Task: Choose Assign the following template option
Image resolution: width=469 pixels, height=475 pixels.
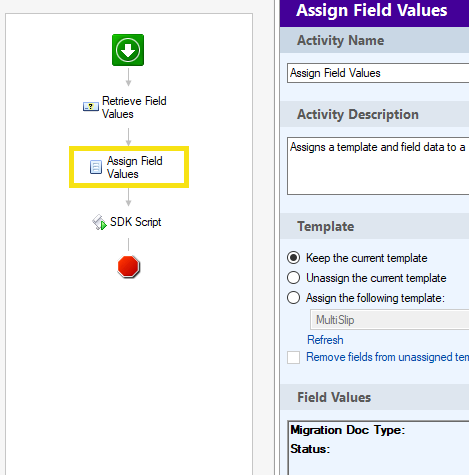Action: coord(293,298)
